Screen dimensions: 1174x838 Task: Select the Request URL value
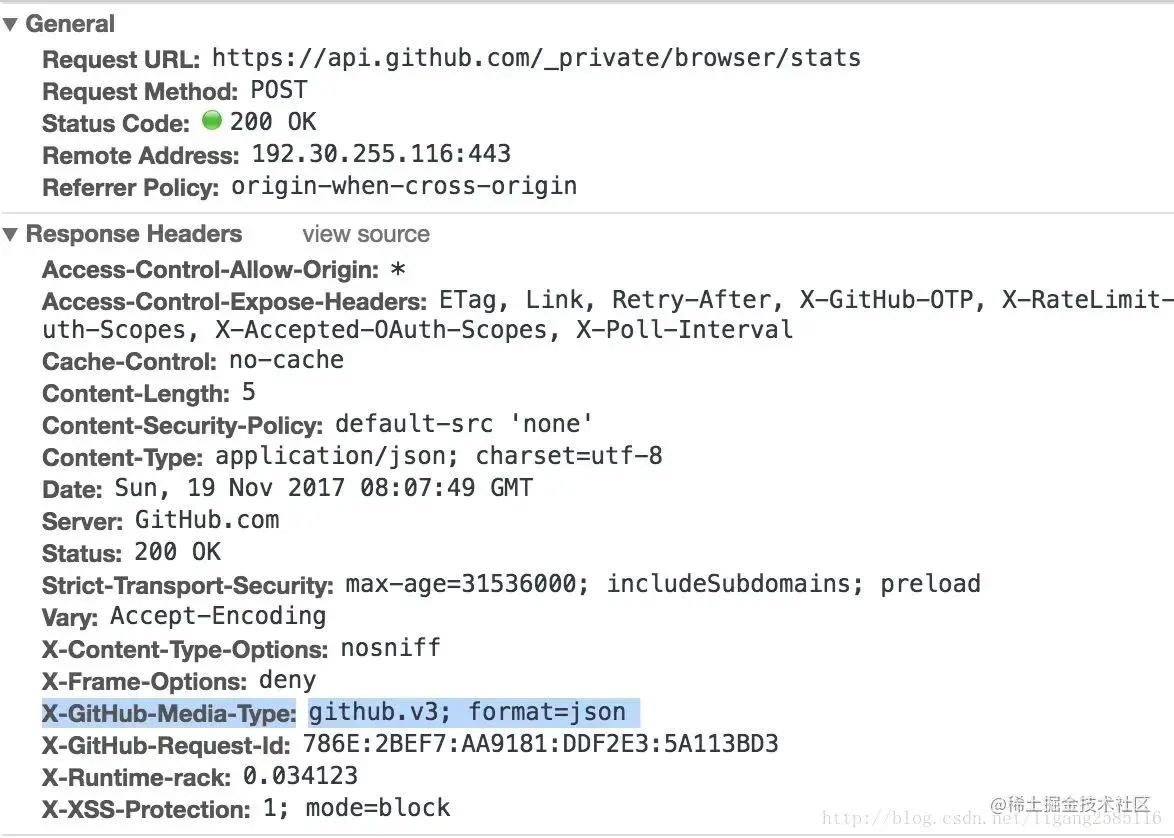point(536,58)
